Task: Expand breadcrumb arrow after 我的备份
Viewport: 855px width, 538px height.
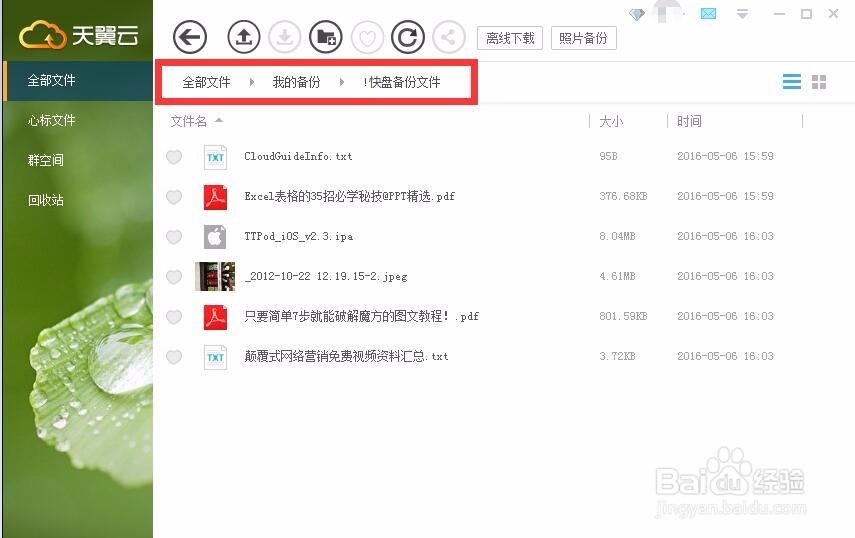Action: click(341, 82)
